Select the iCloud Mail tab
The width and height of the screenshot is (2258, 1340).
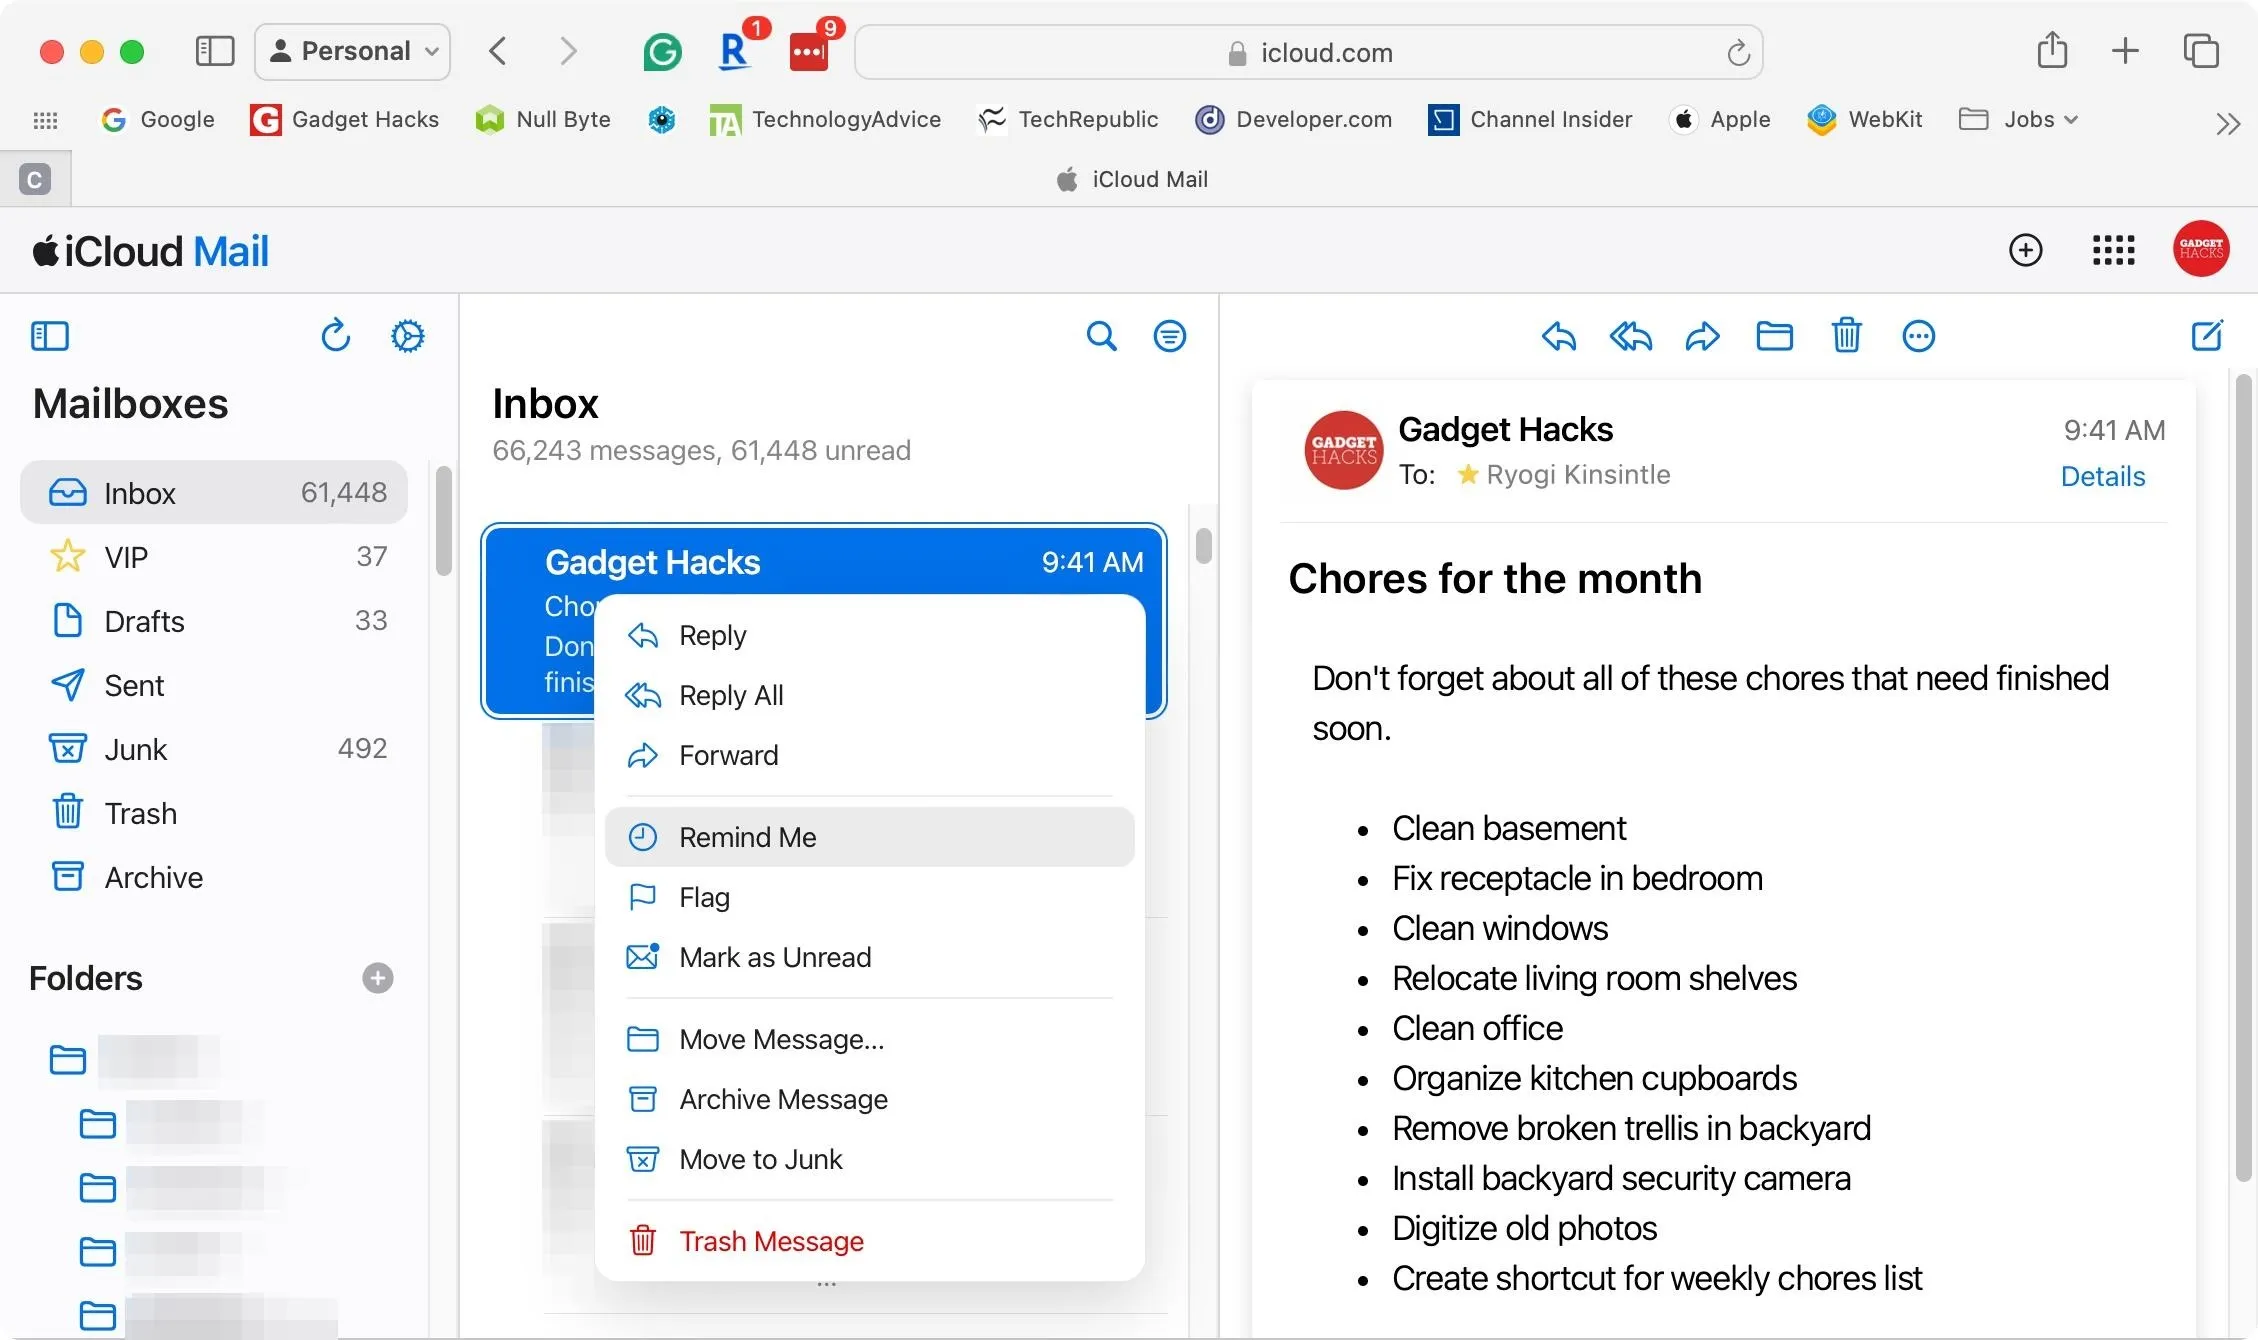pyautogui.click(x=1132, y=179)
